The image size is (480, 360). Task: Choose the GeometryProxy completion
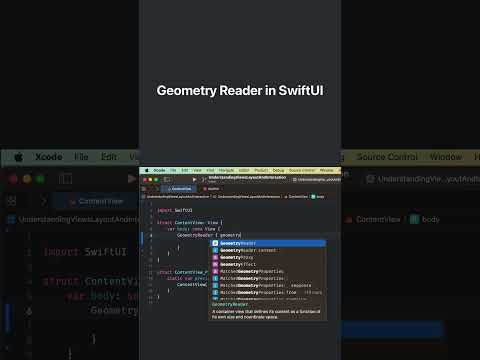tap(269, 257)
